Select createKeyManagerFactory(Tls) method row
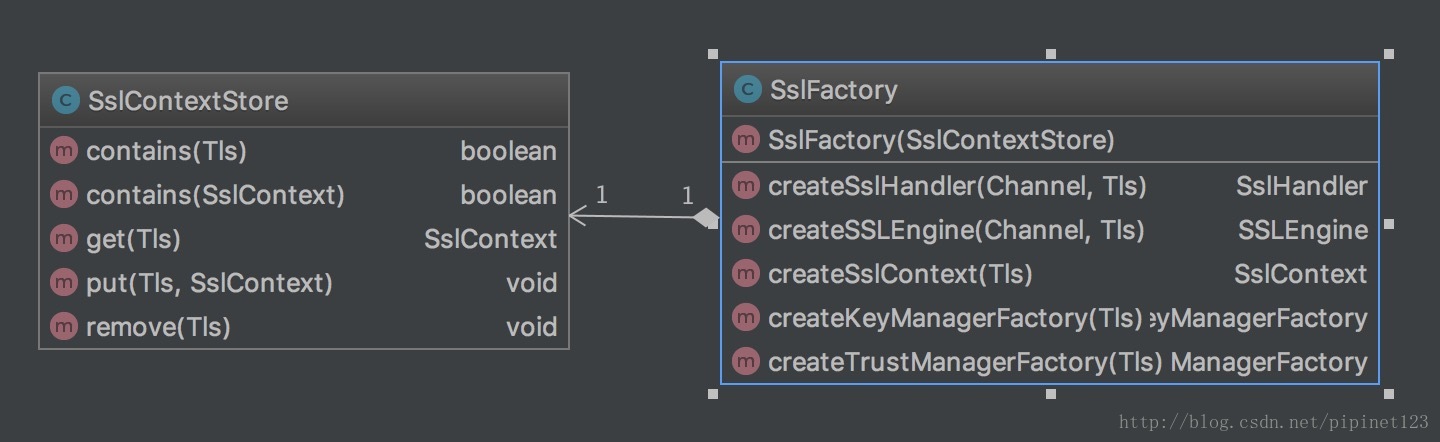Image resolution: width=1440 pixels, height=442 pixels. pos(1050,318)
